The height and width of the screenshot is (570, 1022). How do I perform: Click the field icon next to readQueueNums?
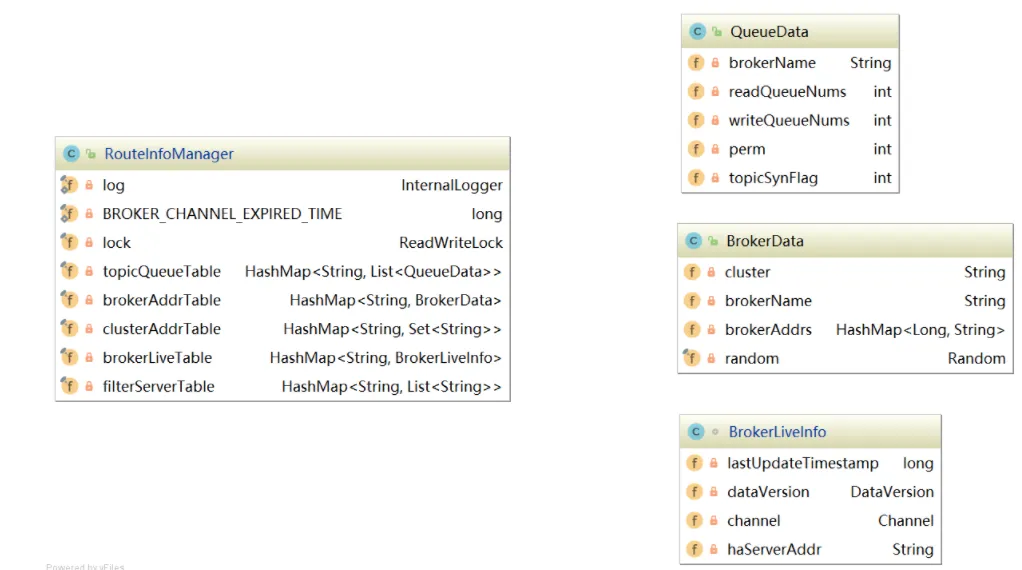[x=695, y=91]
